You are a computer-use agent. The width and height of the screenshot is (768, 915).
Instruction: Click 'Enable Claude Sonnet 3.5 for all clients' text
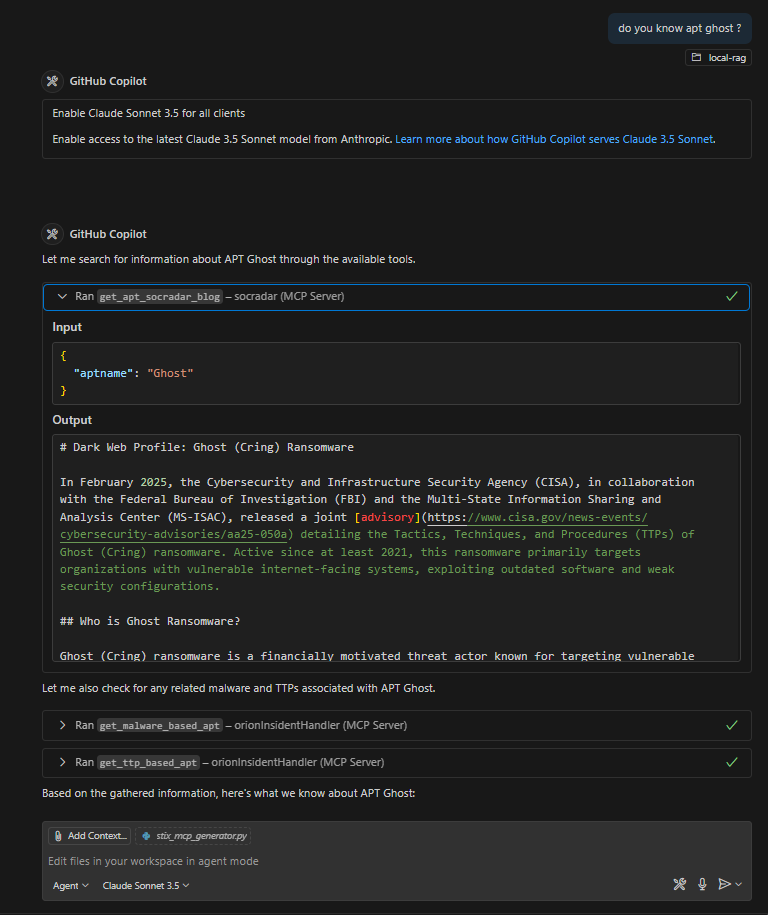149,113
